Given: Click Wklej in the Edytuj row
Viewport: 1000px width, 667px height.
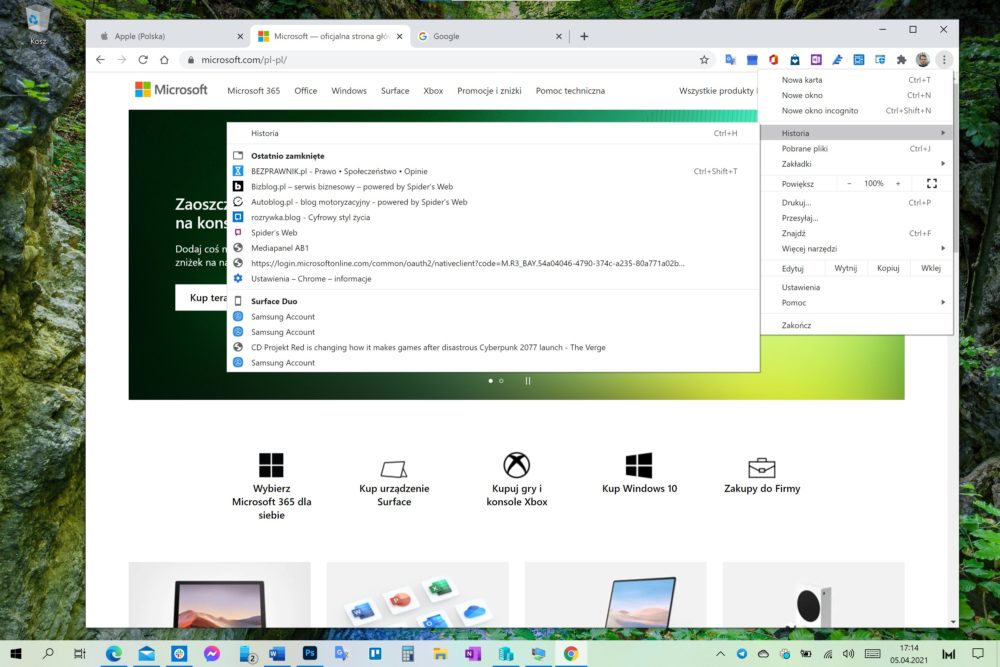Looking at the screenshot, I should 930,268.
